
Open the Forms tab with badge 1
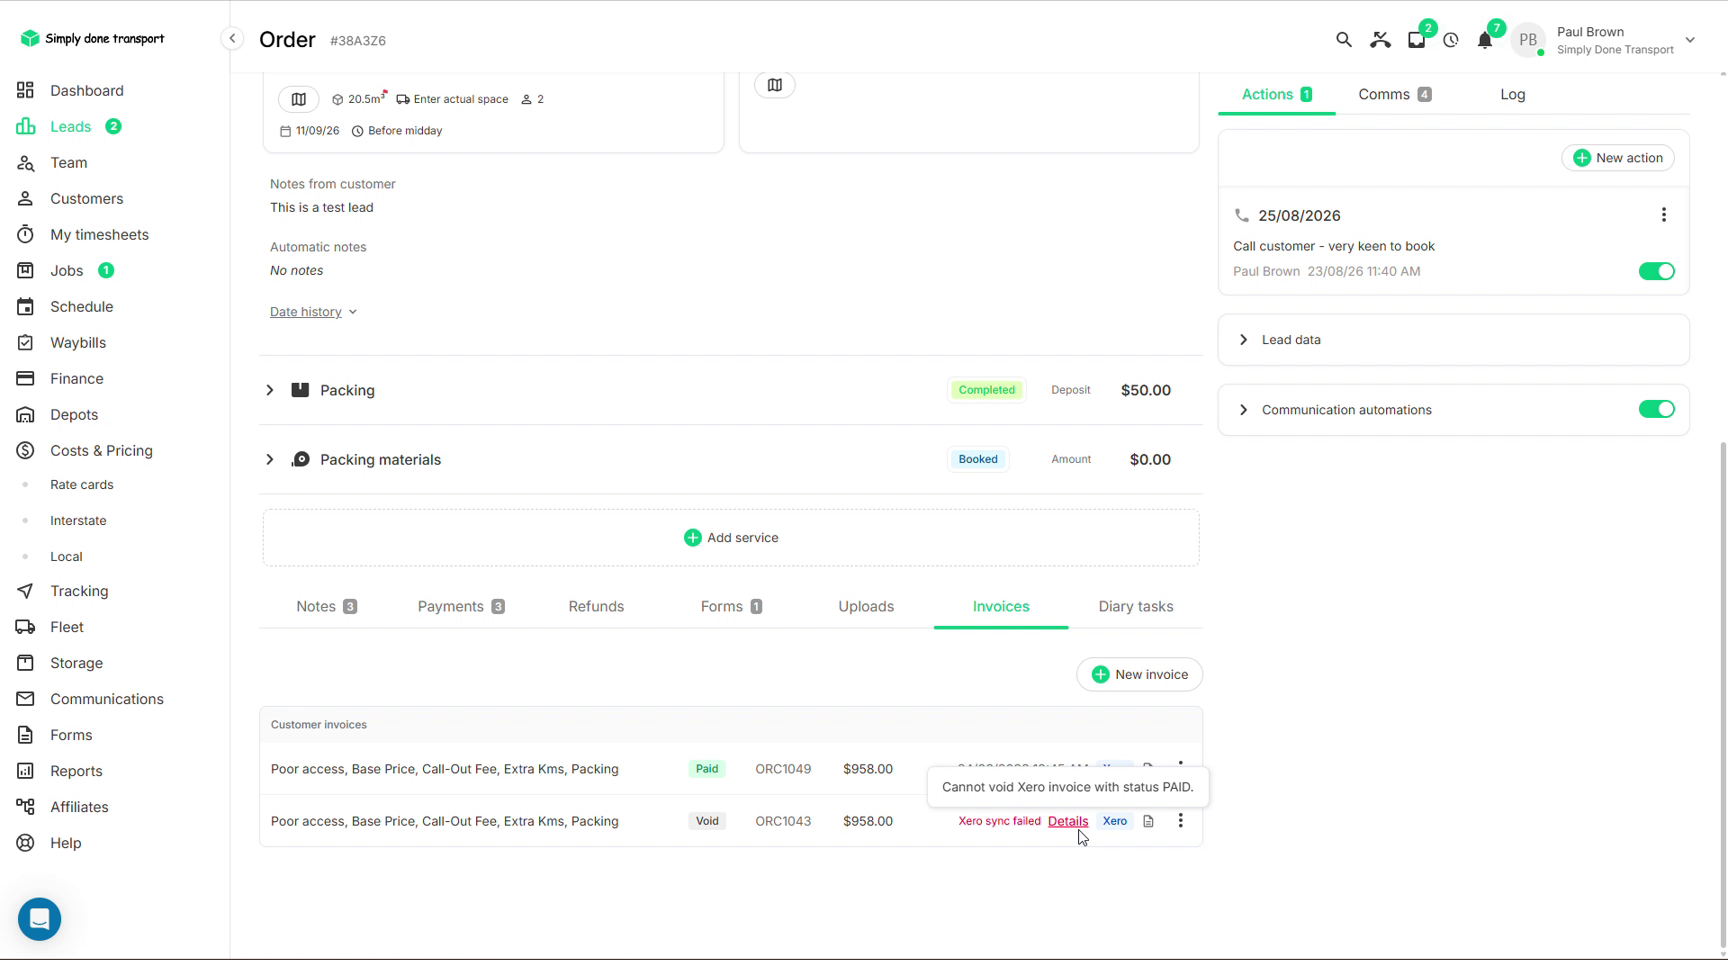pyautogui.click(x=731, y=606)
